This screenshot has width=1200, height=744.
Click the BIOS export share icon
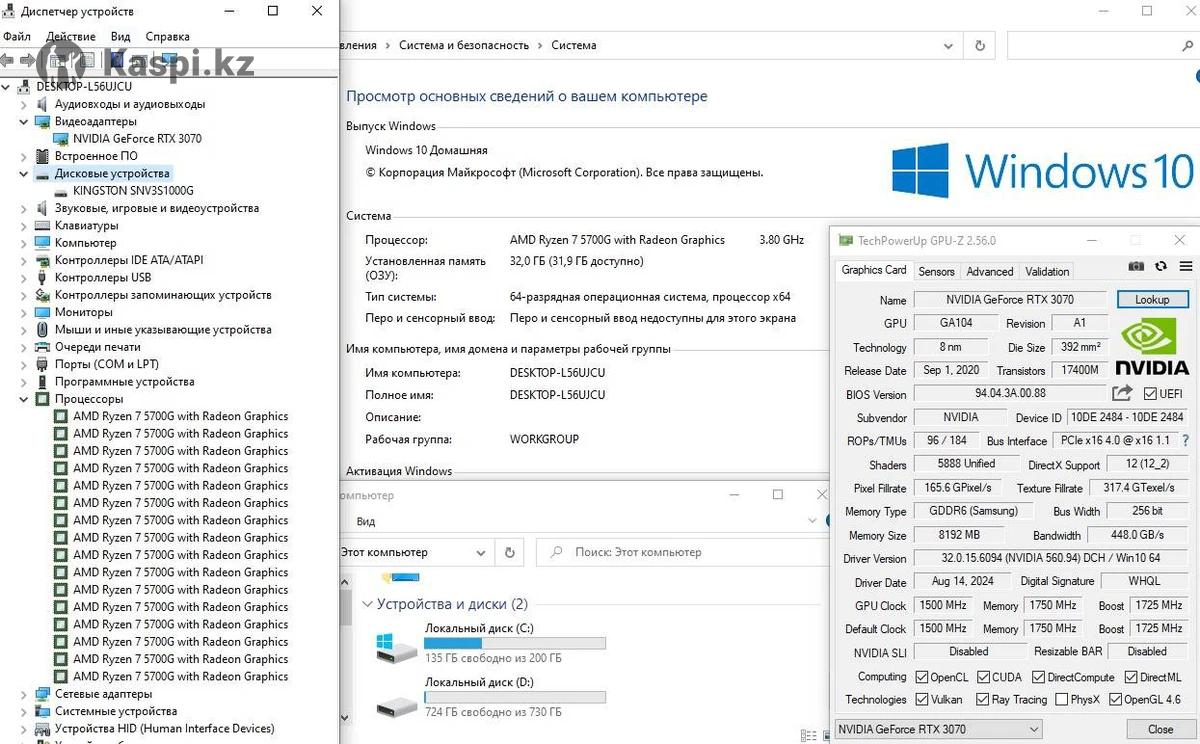click(1122, 394)
